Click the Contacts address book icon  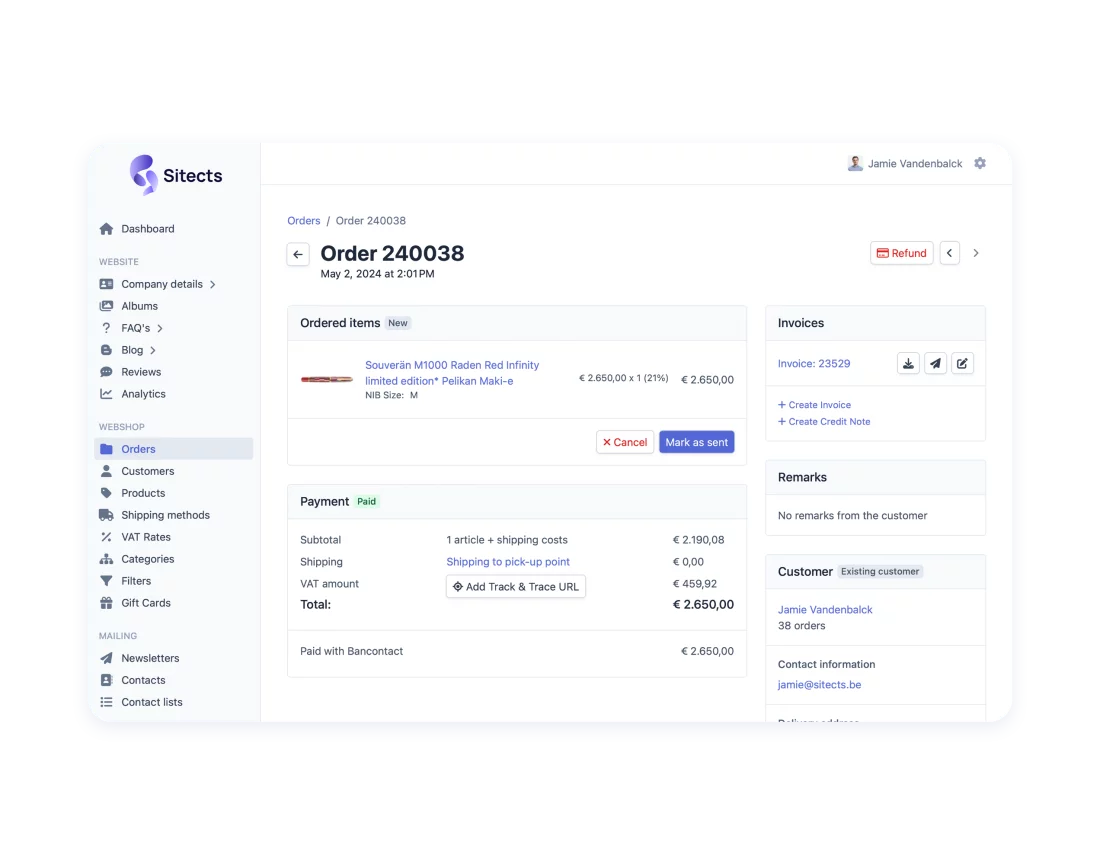coord(106,680)
